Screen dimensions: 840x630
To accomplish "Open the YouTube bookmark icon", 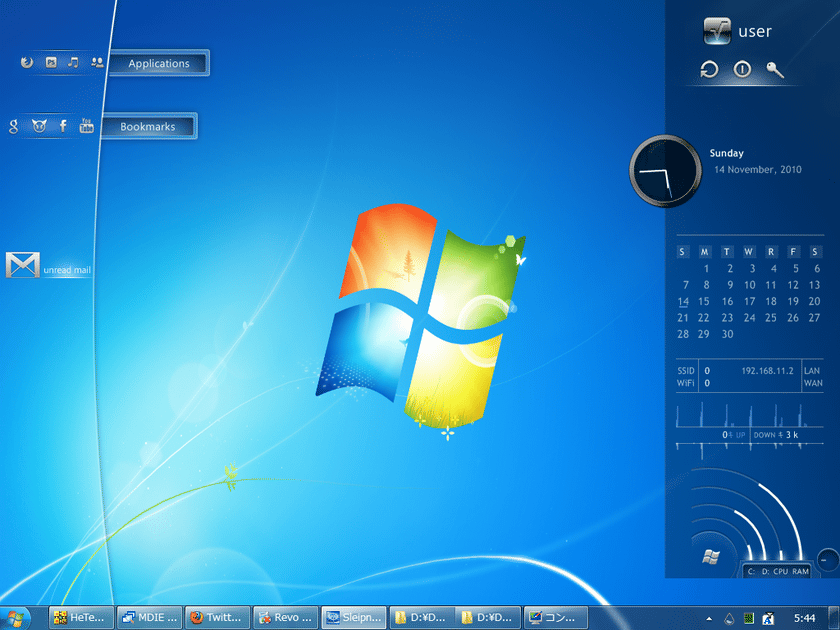I will pyautogui.click(x=86, y=125).
